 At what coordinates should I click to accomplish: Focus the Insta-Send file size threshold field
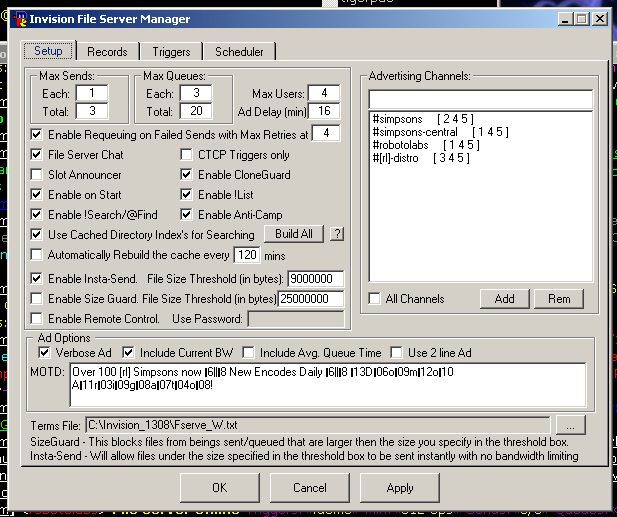315,279
